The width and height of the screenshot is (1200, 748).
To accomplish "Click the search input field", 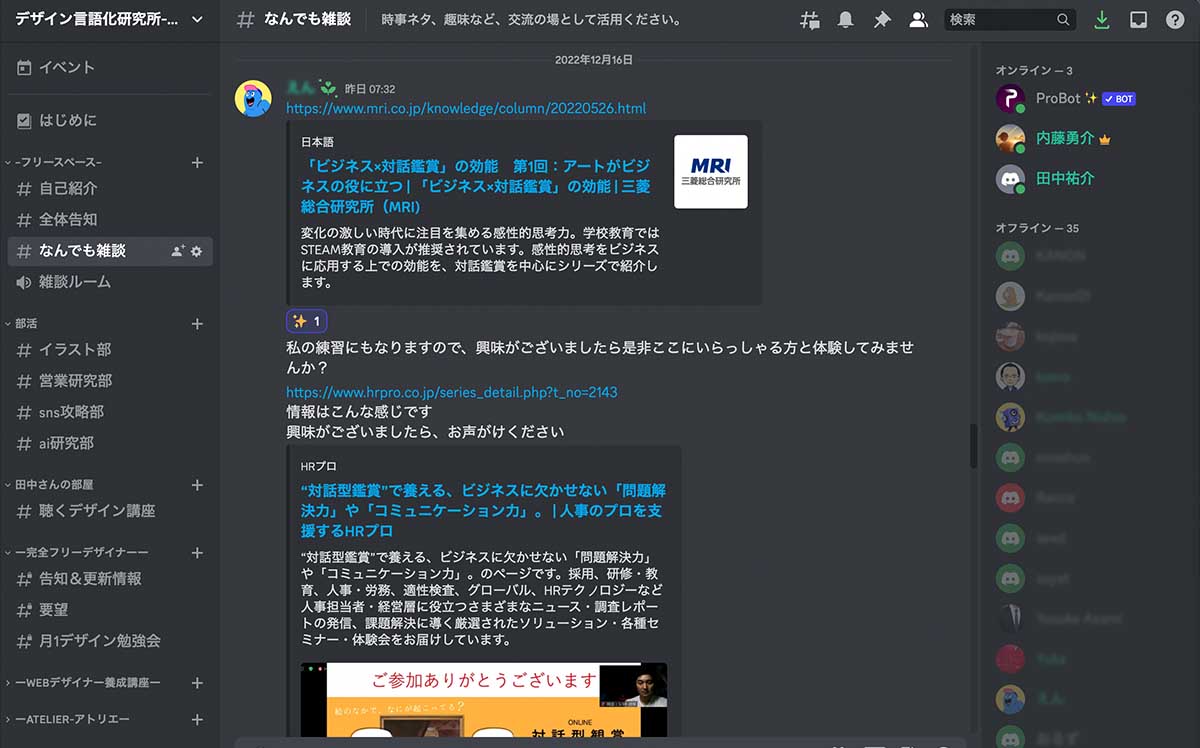I will [1000, 20].
